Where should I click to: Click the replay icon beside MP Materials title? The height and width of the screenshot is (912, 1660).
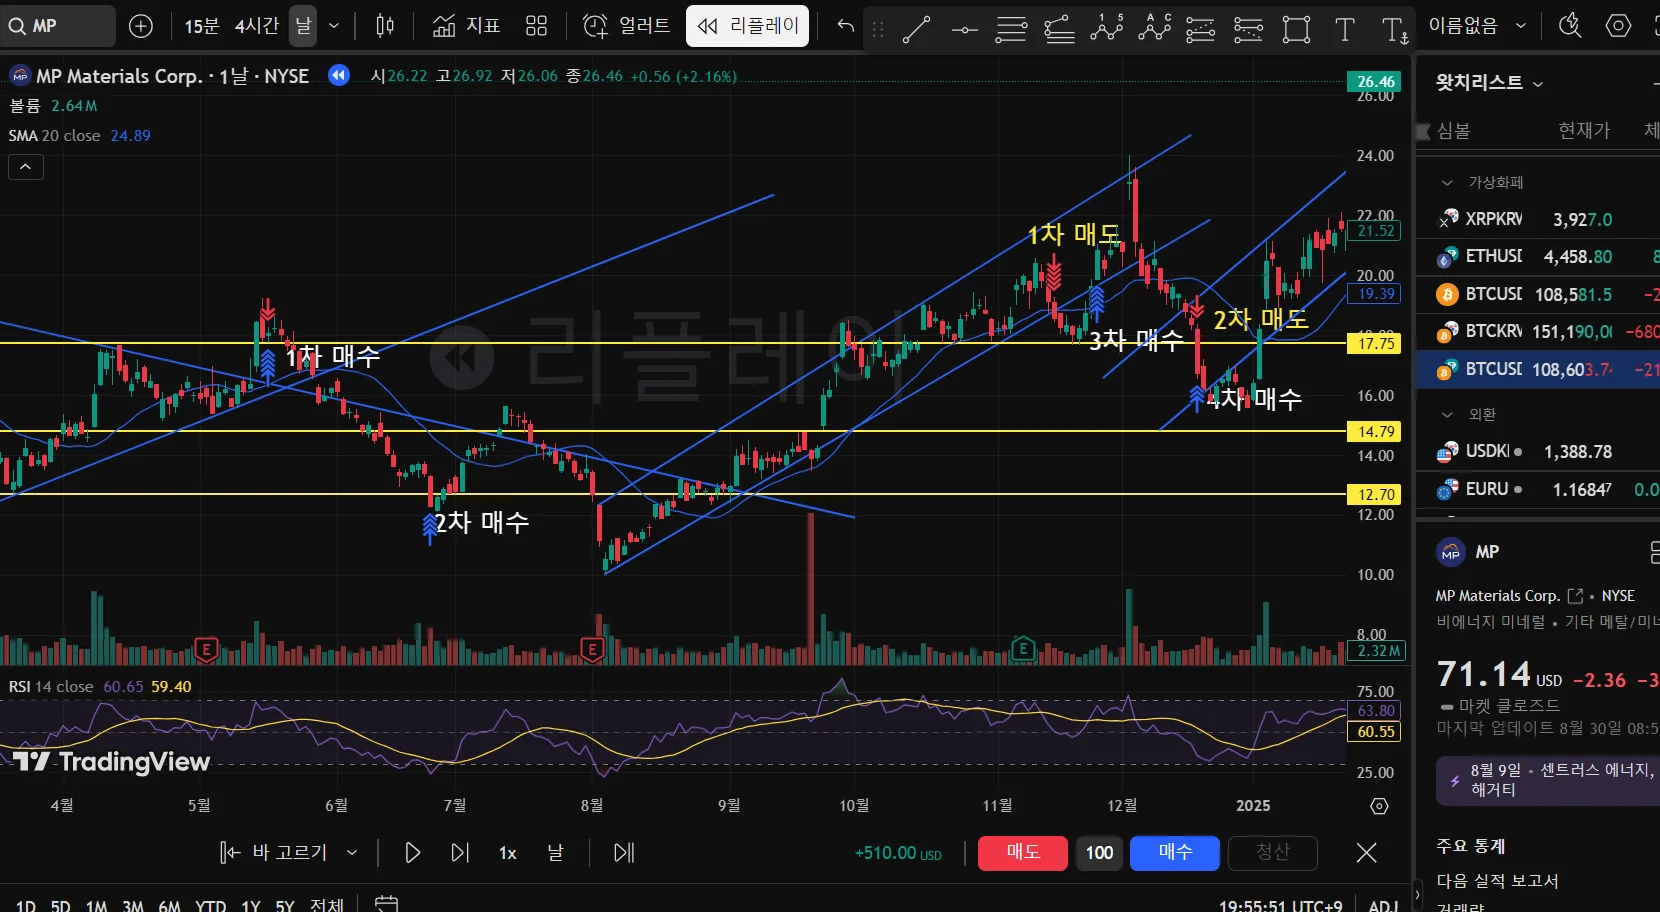click(x=339, y=75)
